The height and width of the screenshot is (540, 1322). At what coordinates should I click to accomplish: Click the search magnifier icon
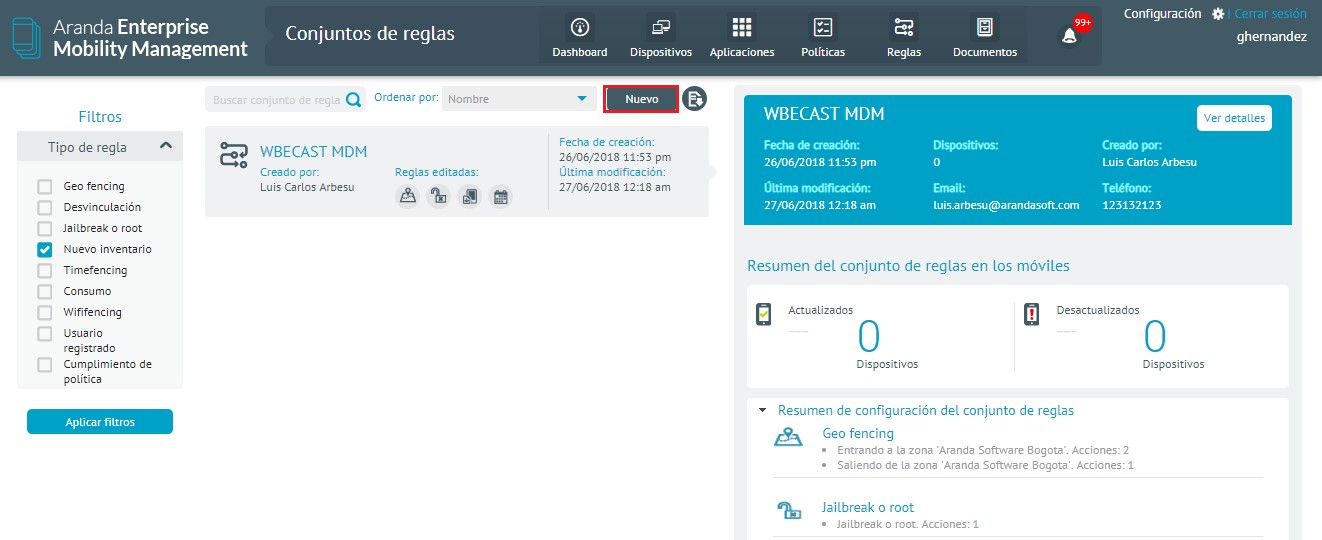pyautogui.click(x=353, y=99)
